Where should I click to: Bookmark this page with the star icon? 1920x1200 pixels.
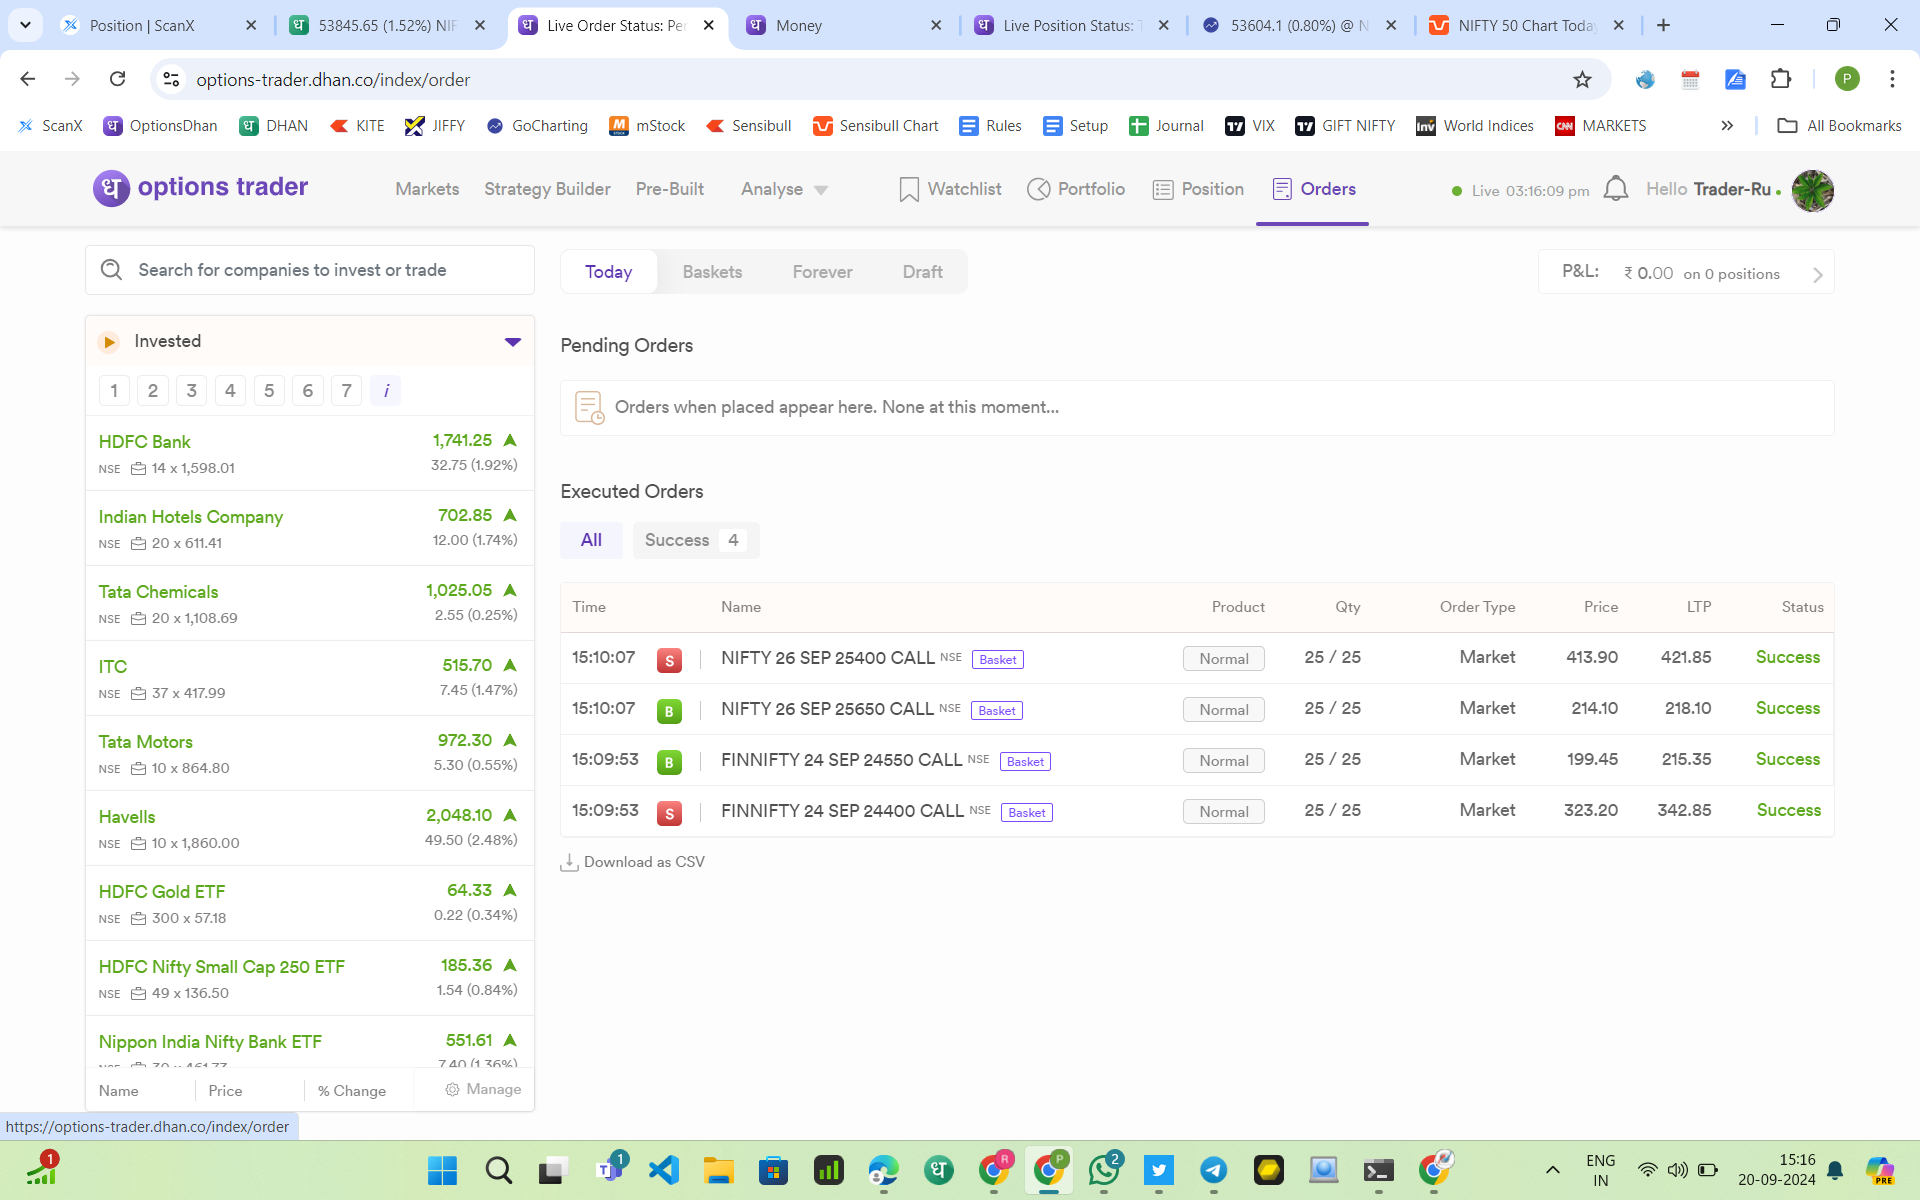[1582, 79]
